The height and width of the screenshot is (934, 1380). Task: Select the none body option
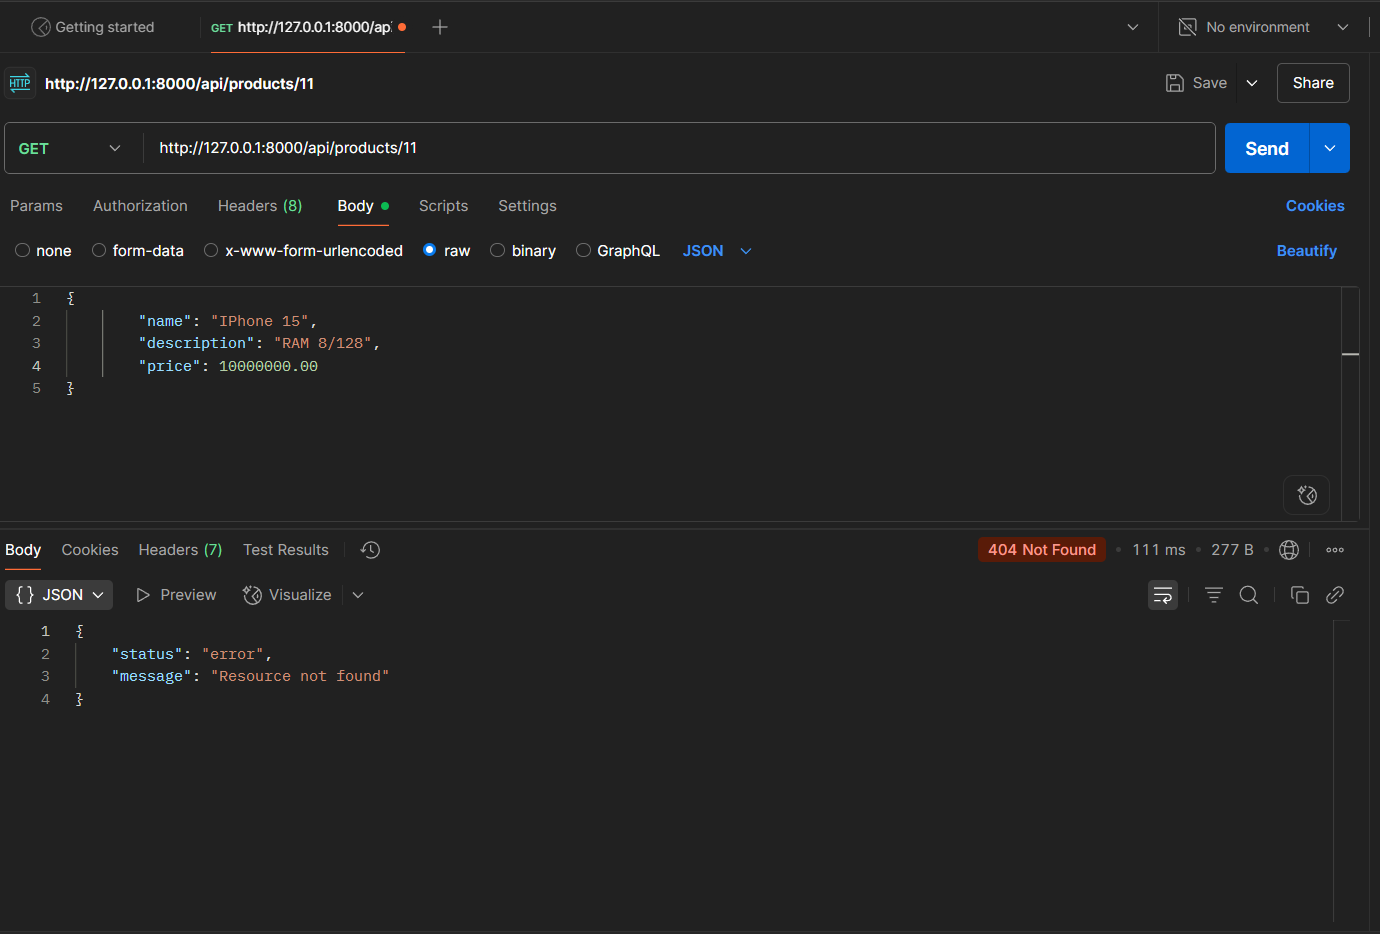point(43,250)
